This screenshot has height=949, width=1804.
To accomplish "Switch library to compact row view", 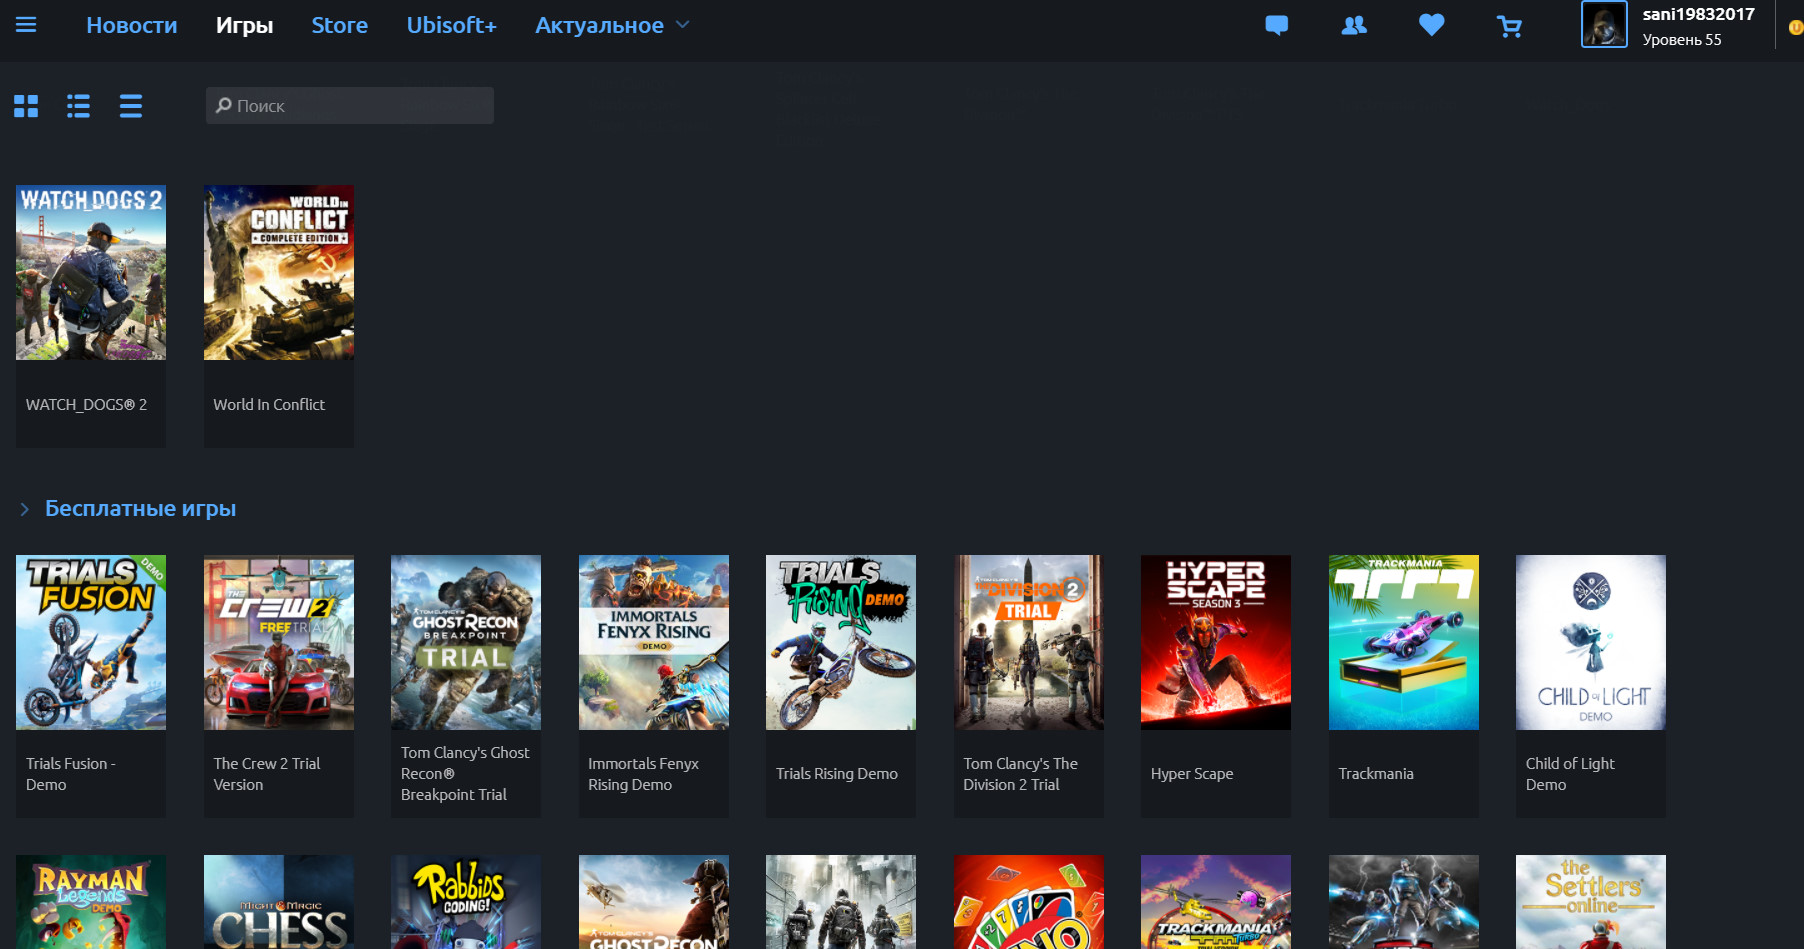I will (x=130, y=105).
